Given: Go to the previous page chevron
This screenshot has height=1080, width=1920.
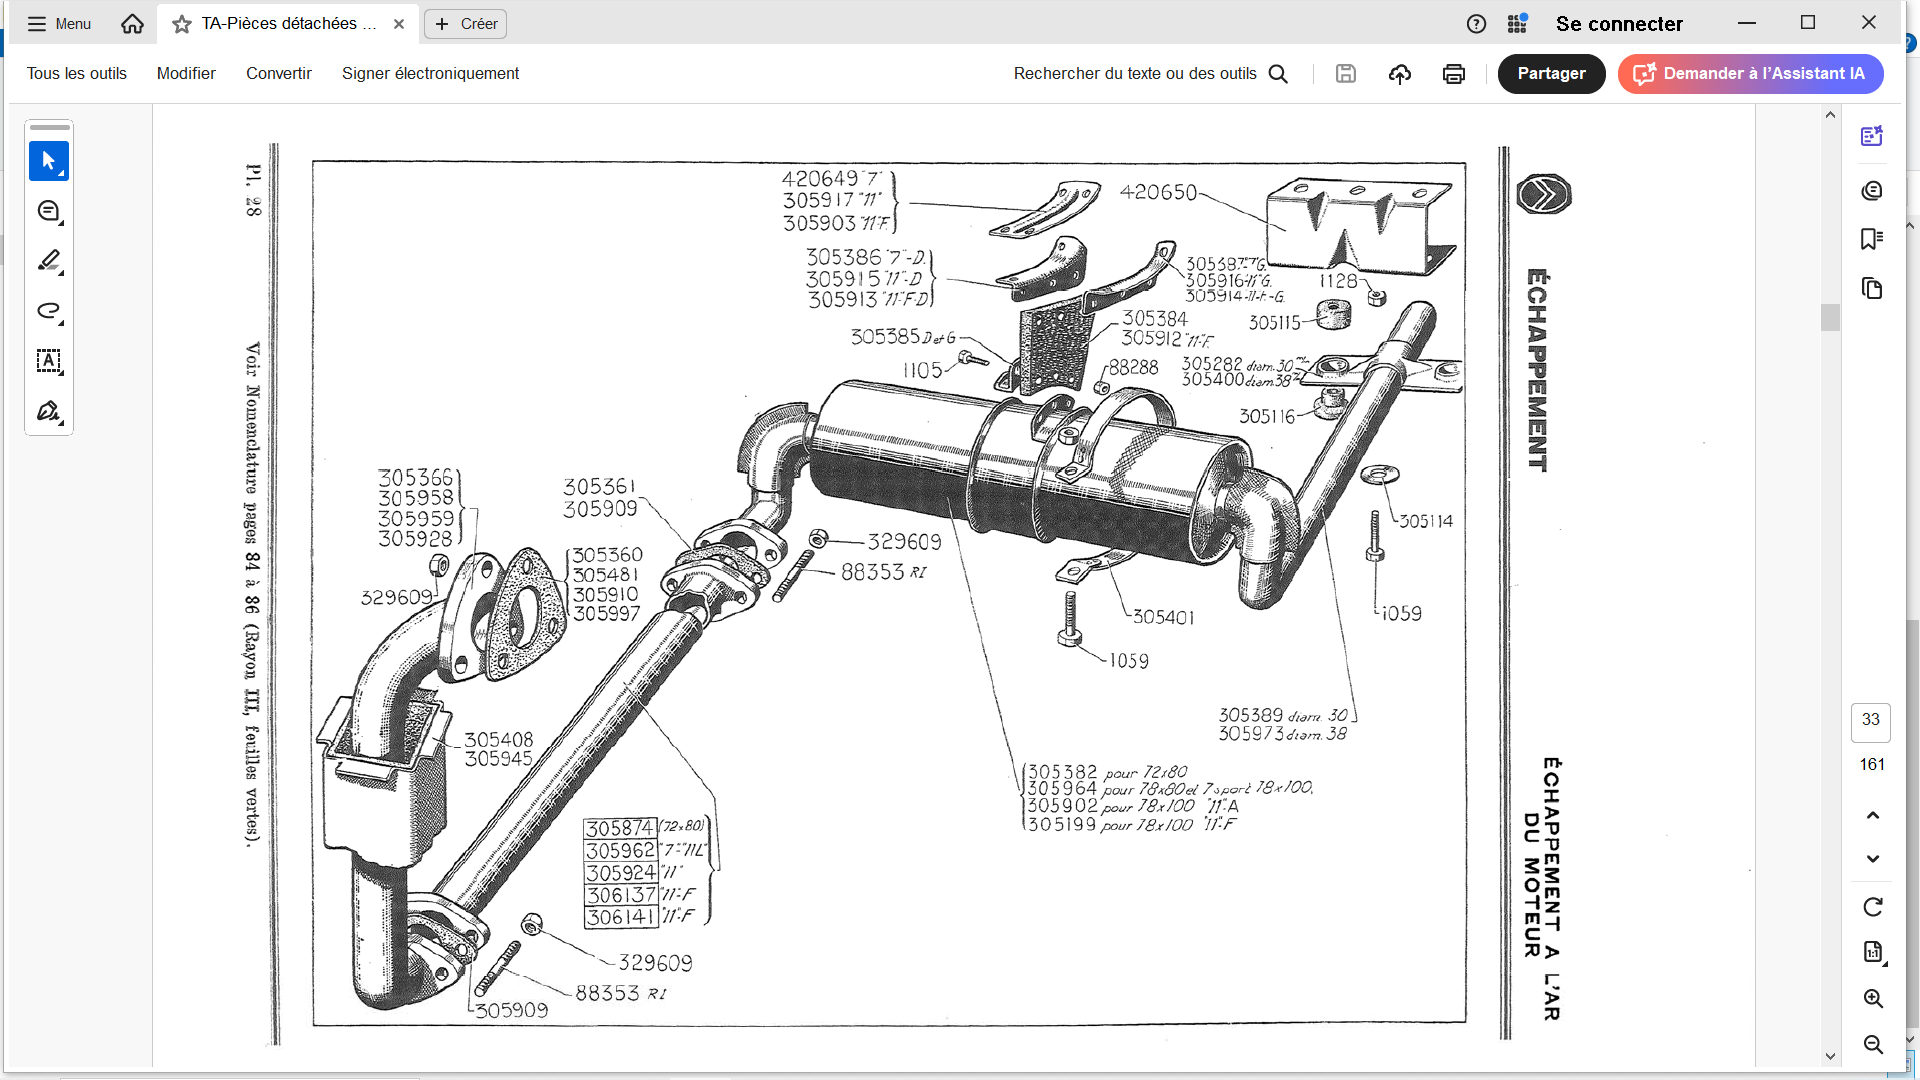Looking at the screenshot, I should (1872, 815).
